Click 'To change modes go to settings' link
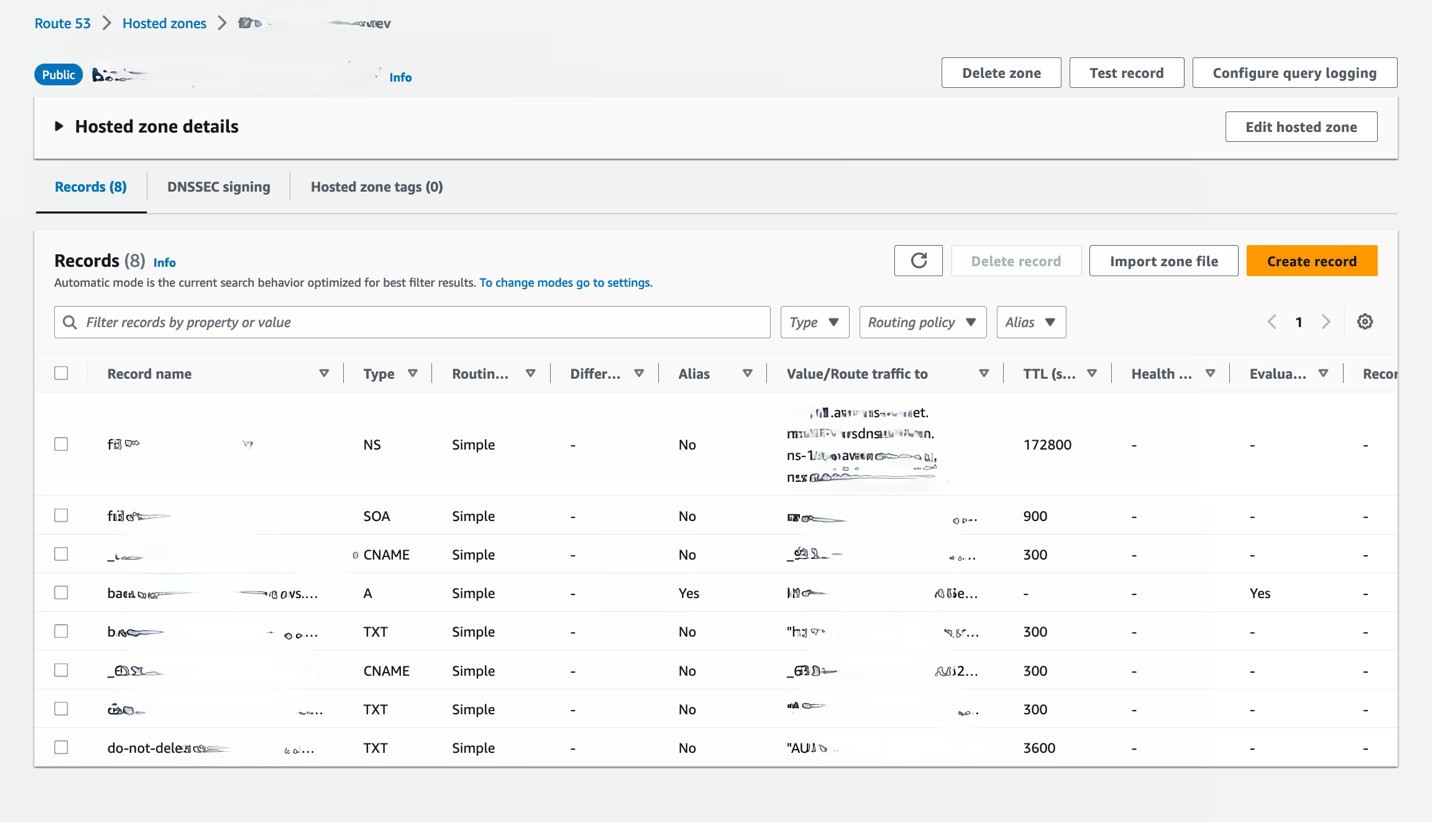Image resolution: width=1432 pixels, height=822 pixels. point(566,283)
